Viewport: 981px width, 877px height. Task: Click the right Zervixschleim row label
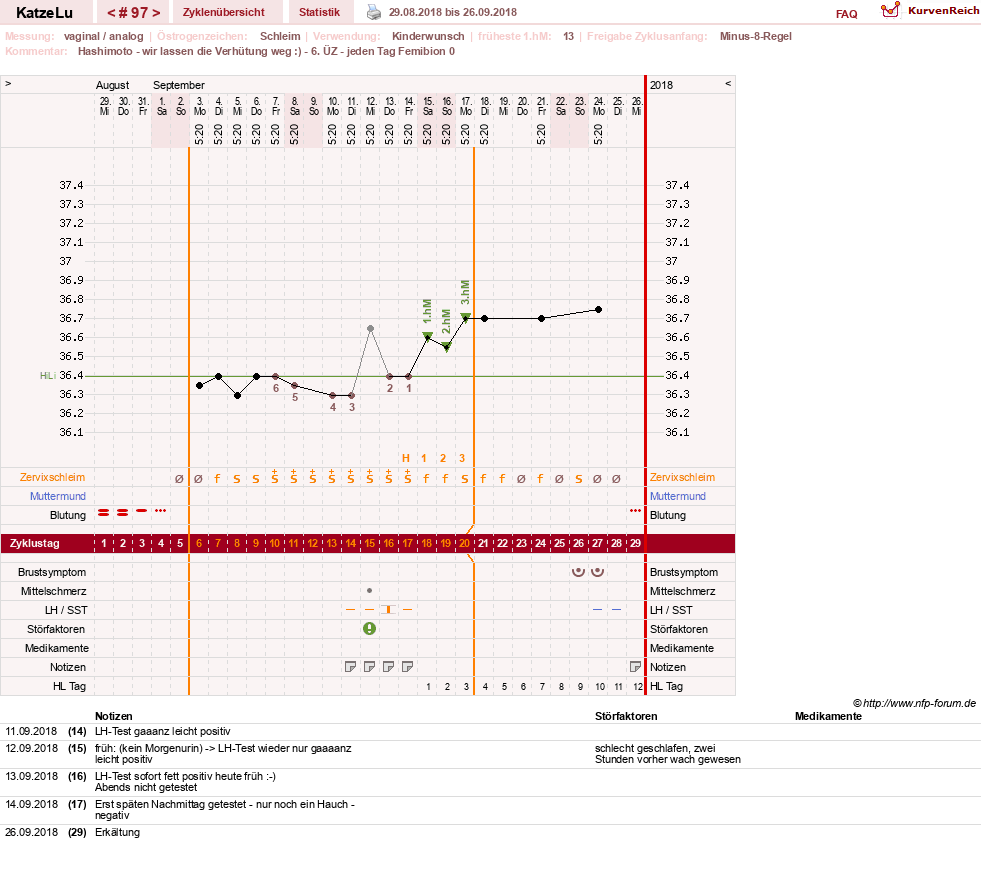pyautogui.click(x=682, y=477)
